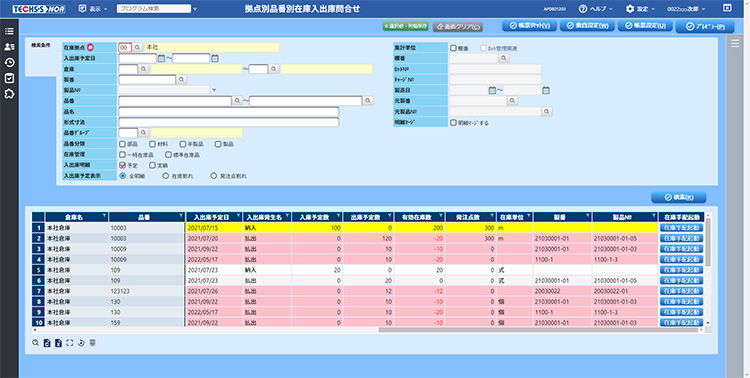Click the green 選択値・列幅保存 button
The width and height of the screenshot is (750, 378).
coord(405,27)
